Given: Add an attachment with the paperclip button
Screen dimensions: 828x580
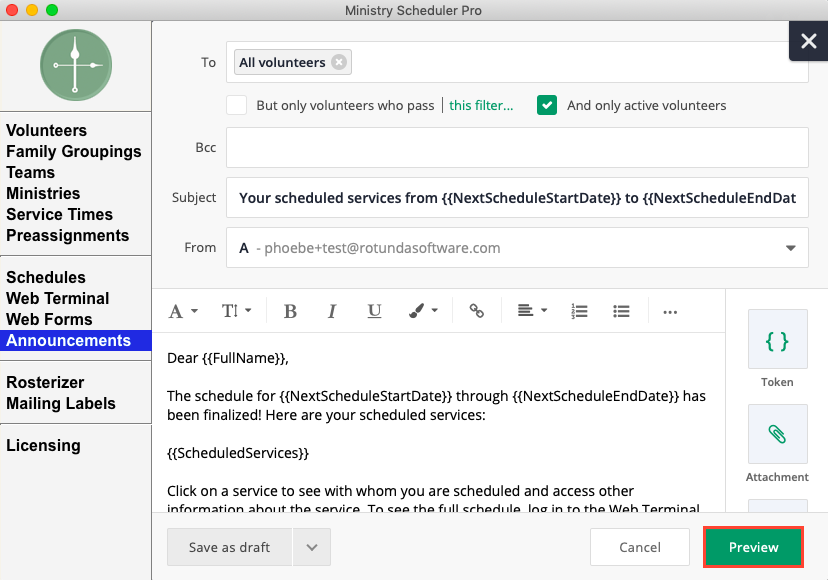Looking at the screenshot, I should click(777, 434).
